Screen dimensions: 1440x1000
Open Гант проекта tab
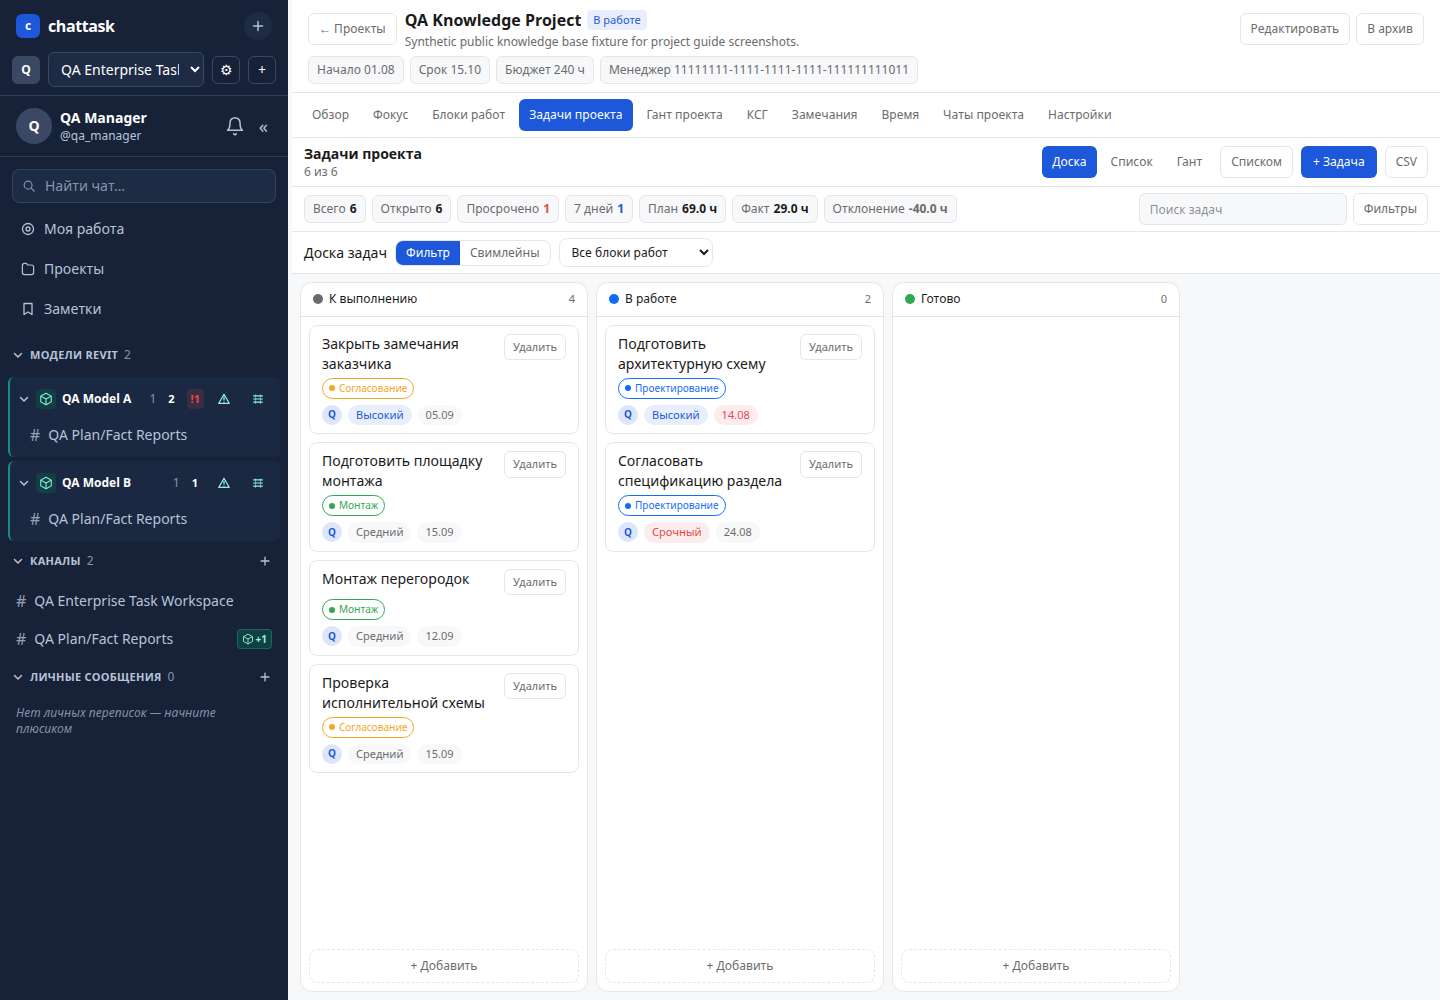[684, 115]
